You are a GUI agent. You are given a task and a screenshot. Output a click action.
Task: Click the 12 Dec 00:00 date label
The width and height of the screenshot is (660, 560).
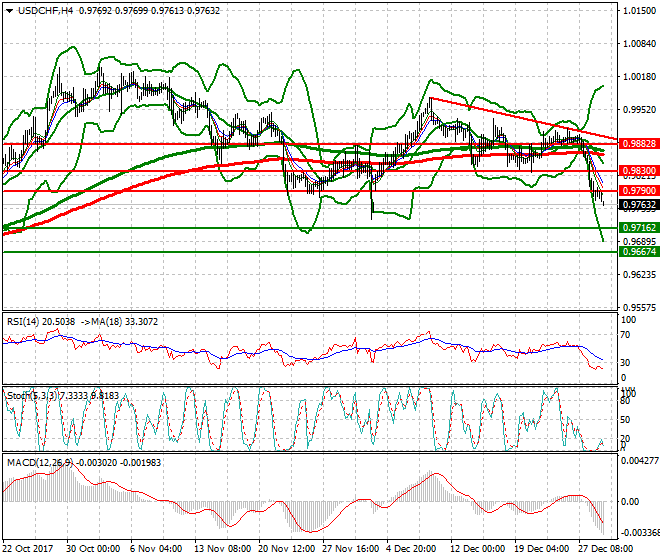tap(478, 549)
